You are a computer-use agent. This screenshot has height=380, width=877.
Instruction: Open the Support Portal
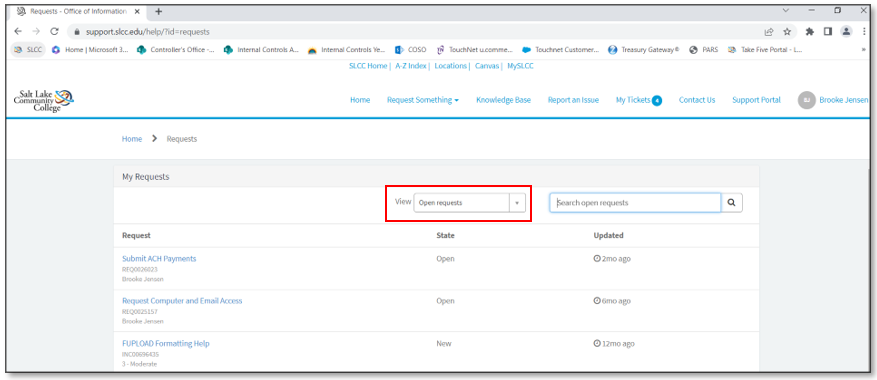coord(756,100)
